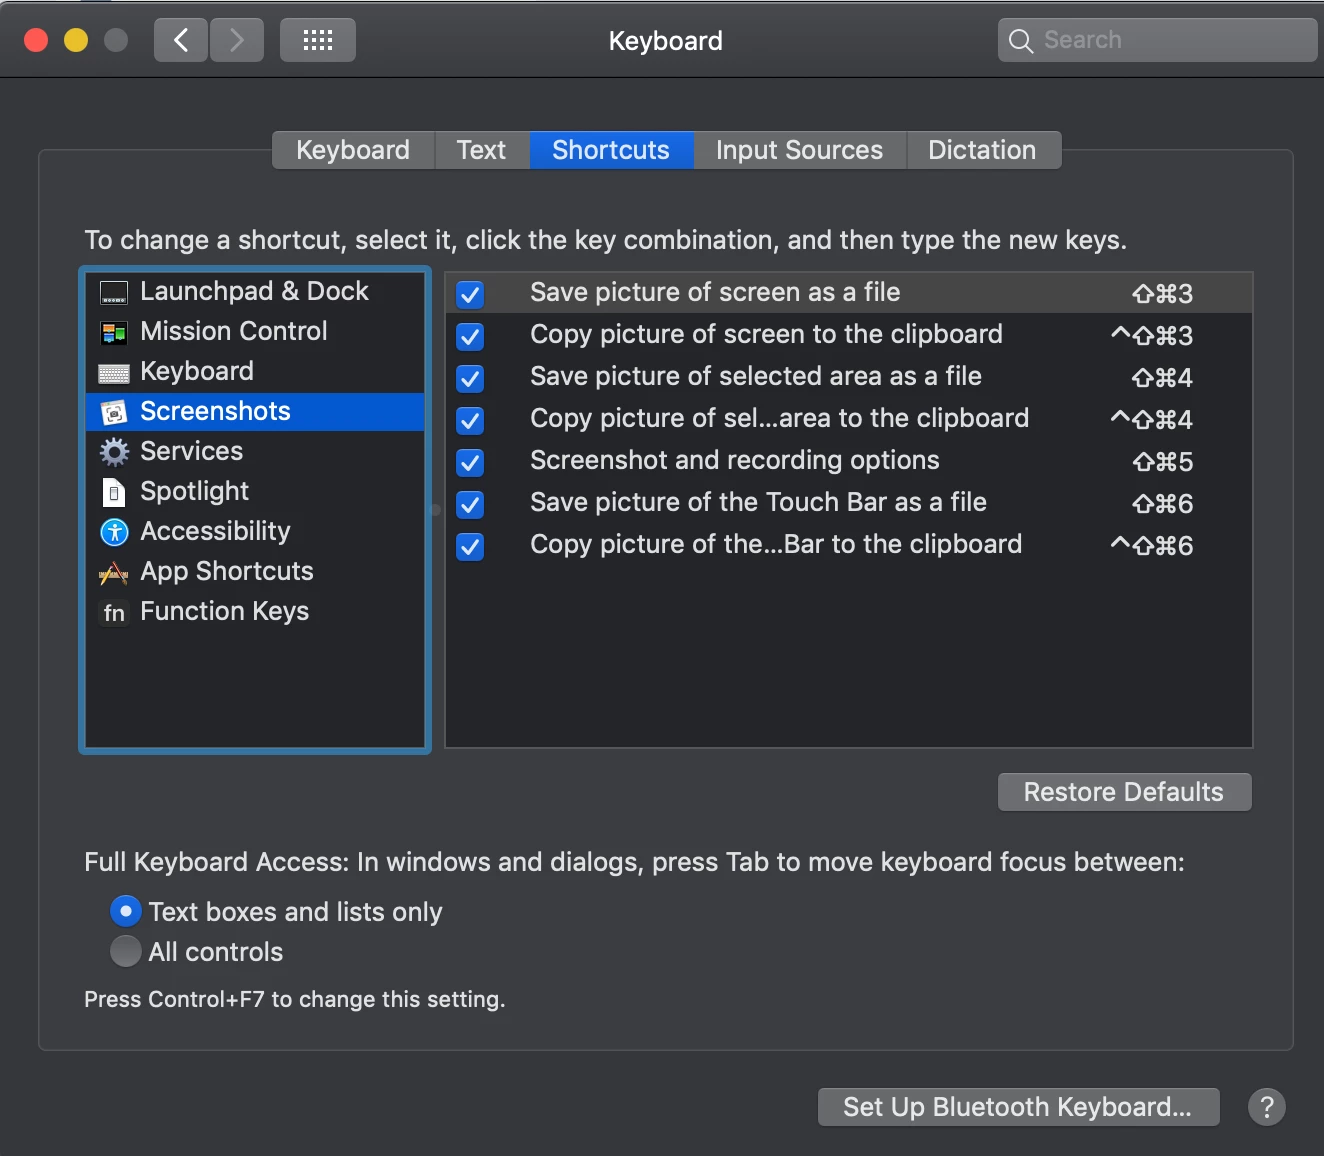Go back with the left chevron button
Image resolution: width=1324 pixels, height=1156 pixels.
(181, 40)
